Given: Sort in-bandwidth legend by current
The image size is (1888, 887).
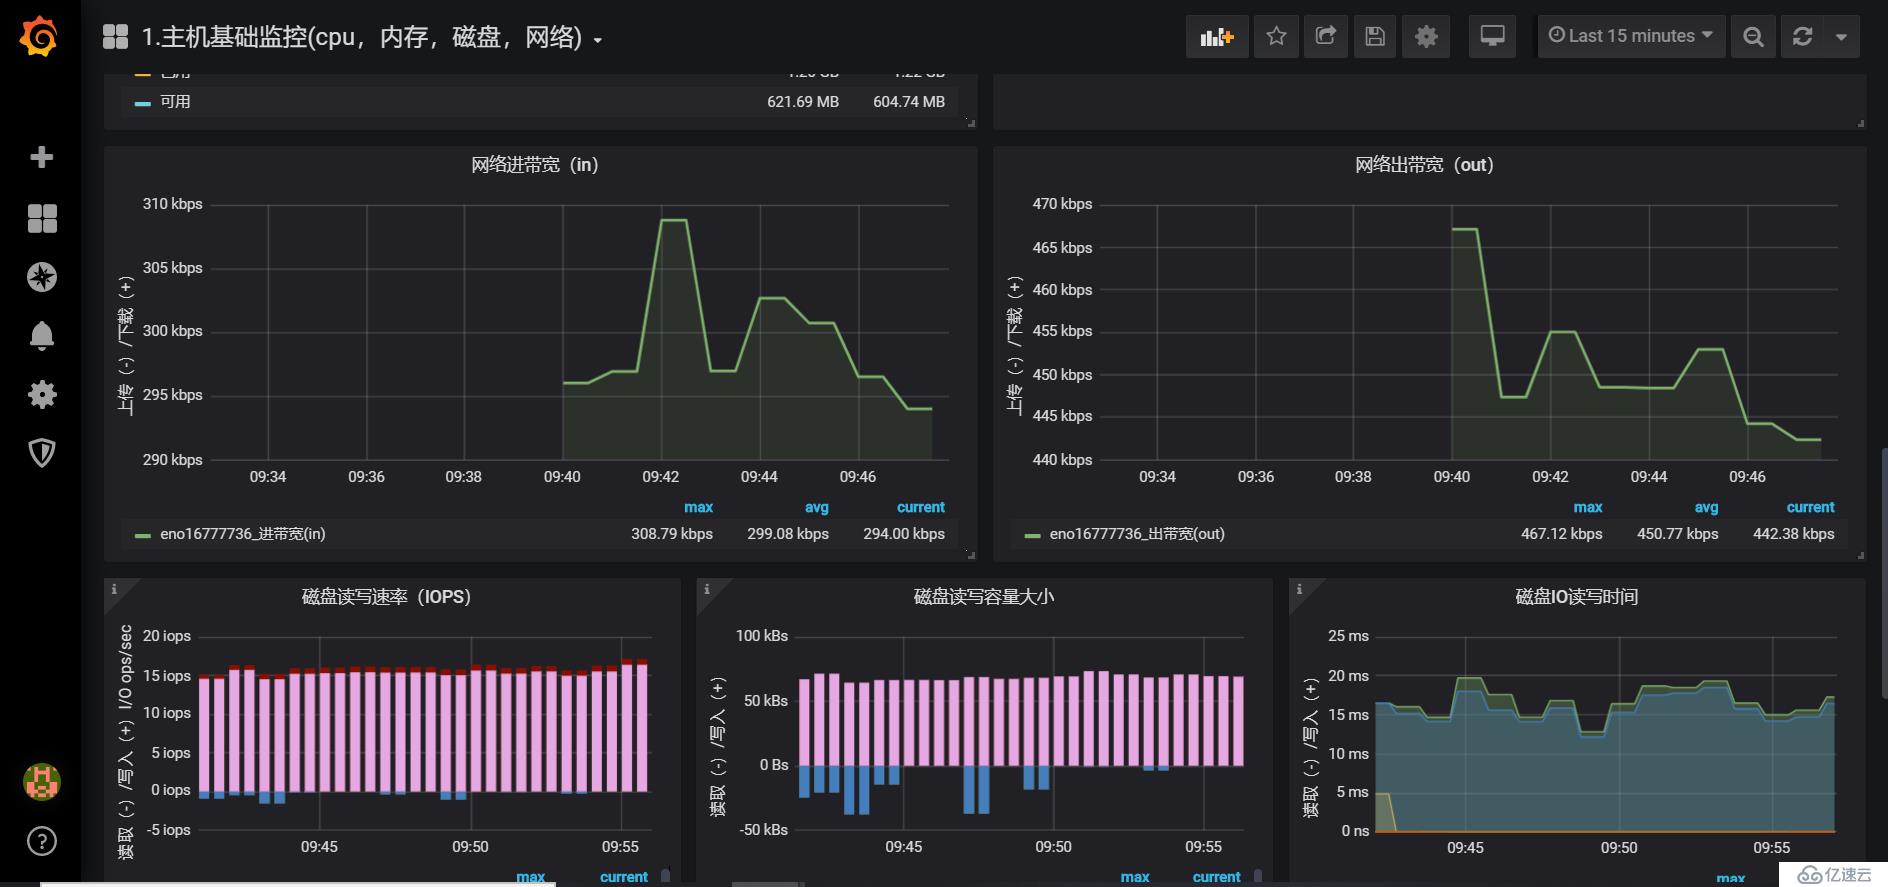Looking at the screenshot, I should click(x=921, y=507).
